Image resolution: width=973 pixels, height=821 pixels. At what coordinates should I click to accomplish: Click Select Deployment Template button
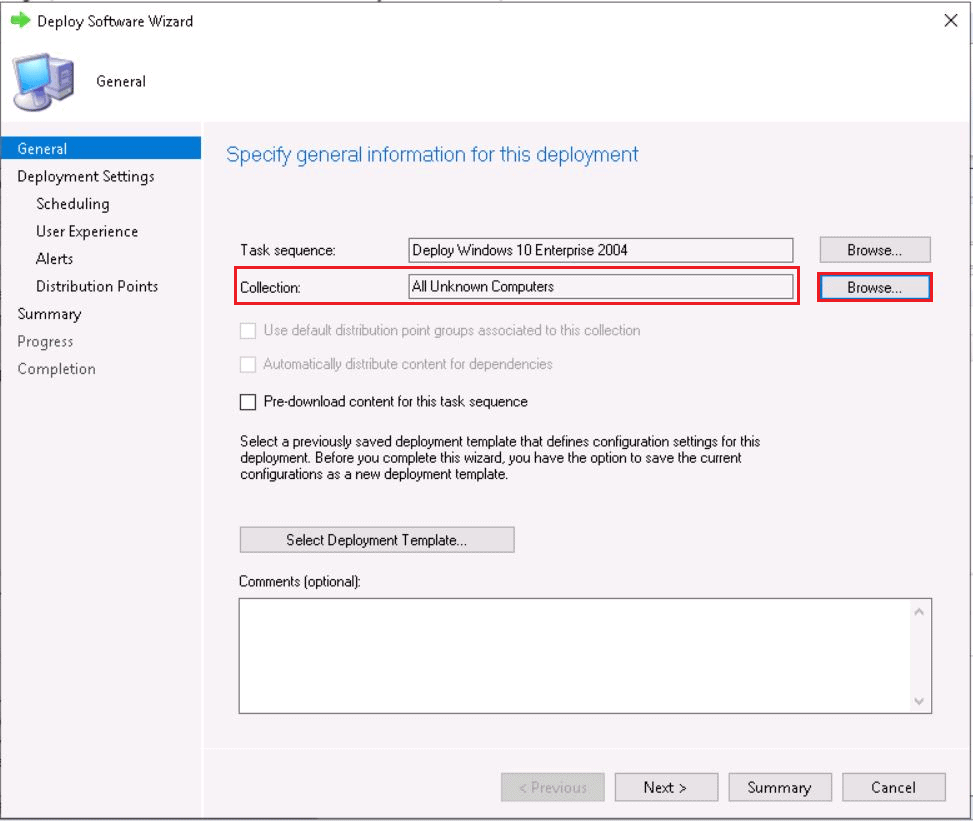tap(377, 540)
